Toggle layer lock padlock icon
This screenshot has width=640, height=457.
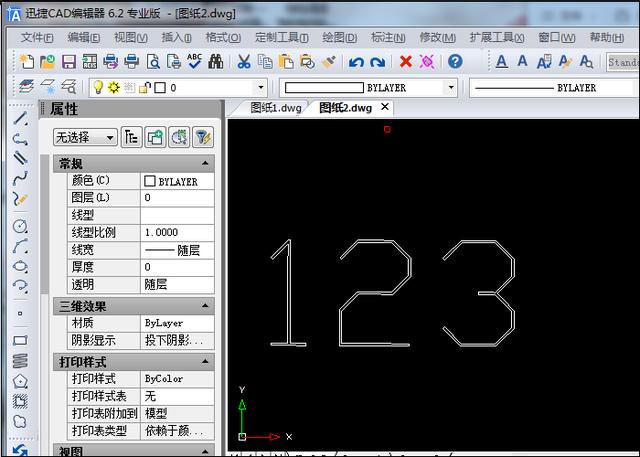144,87
